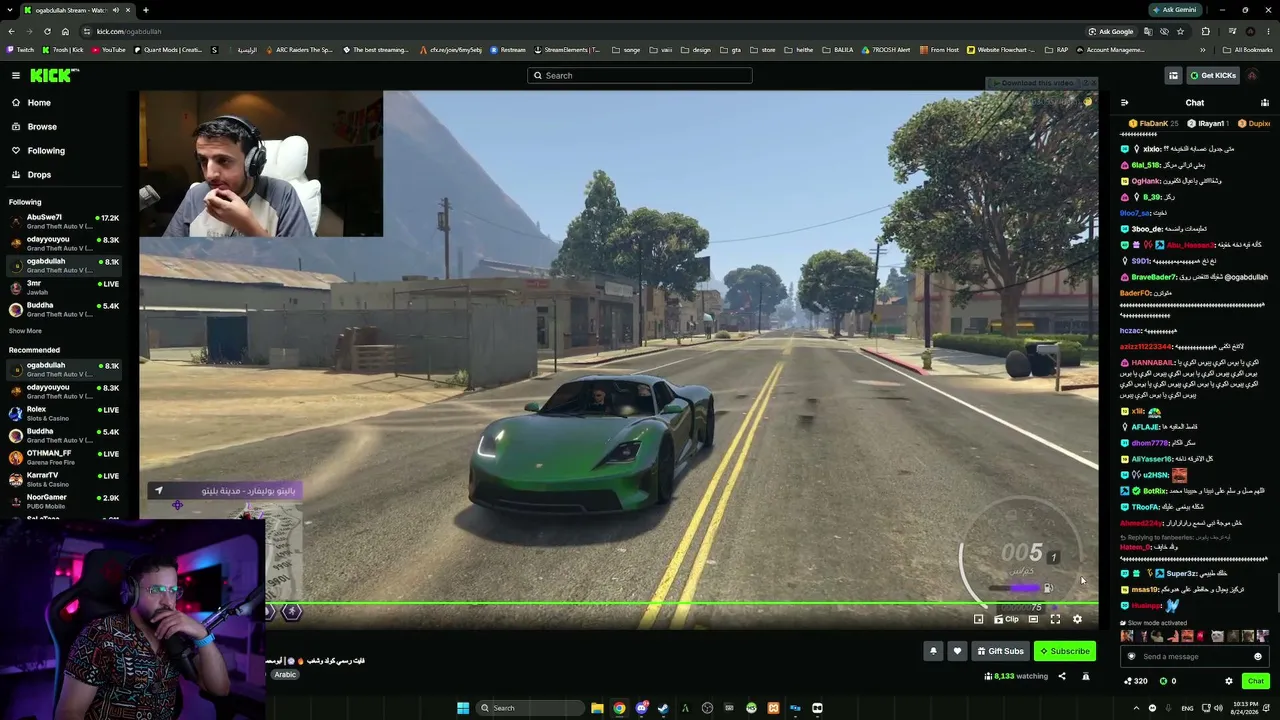Show more bookmarks via the overflow chevron

tap(1203, 49)
